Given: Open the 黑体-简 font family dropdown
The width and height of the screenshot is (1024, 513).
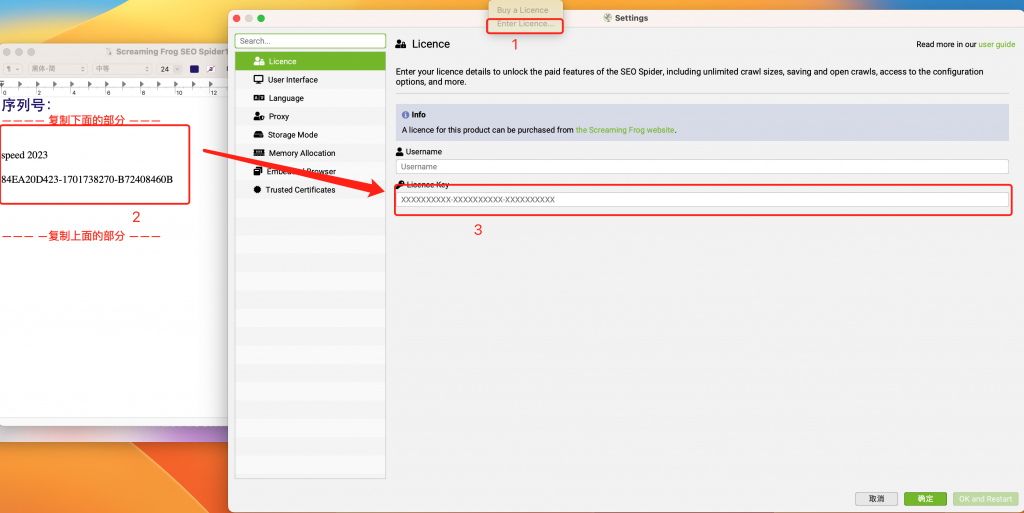Looking at the screenshot, I should tap(57, 69).
